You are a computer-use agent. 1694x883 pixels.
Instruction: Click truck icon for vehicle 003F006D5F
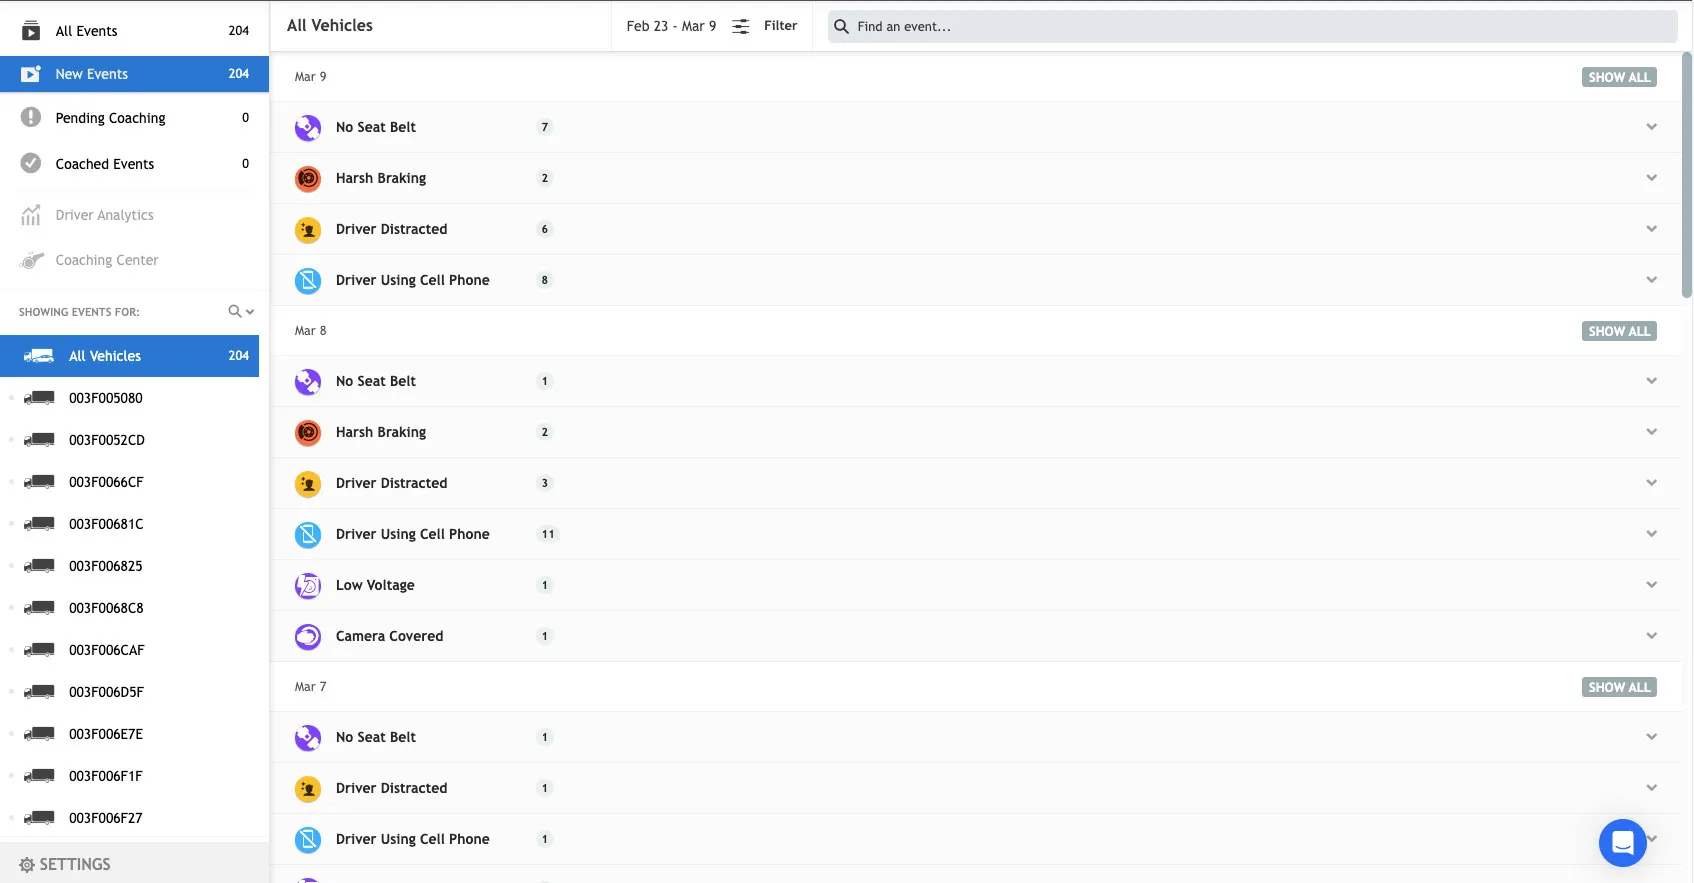[x=39, y=691]
